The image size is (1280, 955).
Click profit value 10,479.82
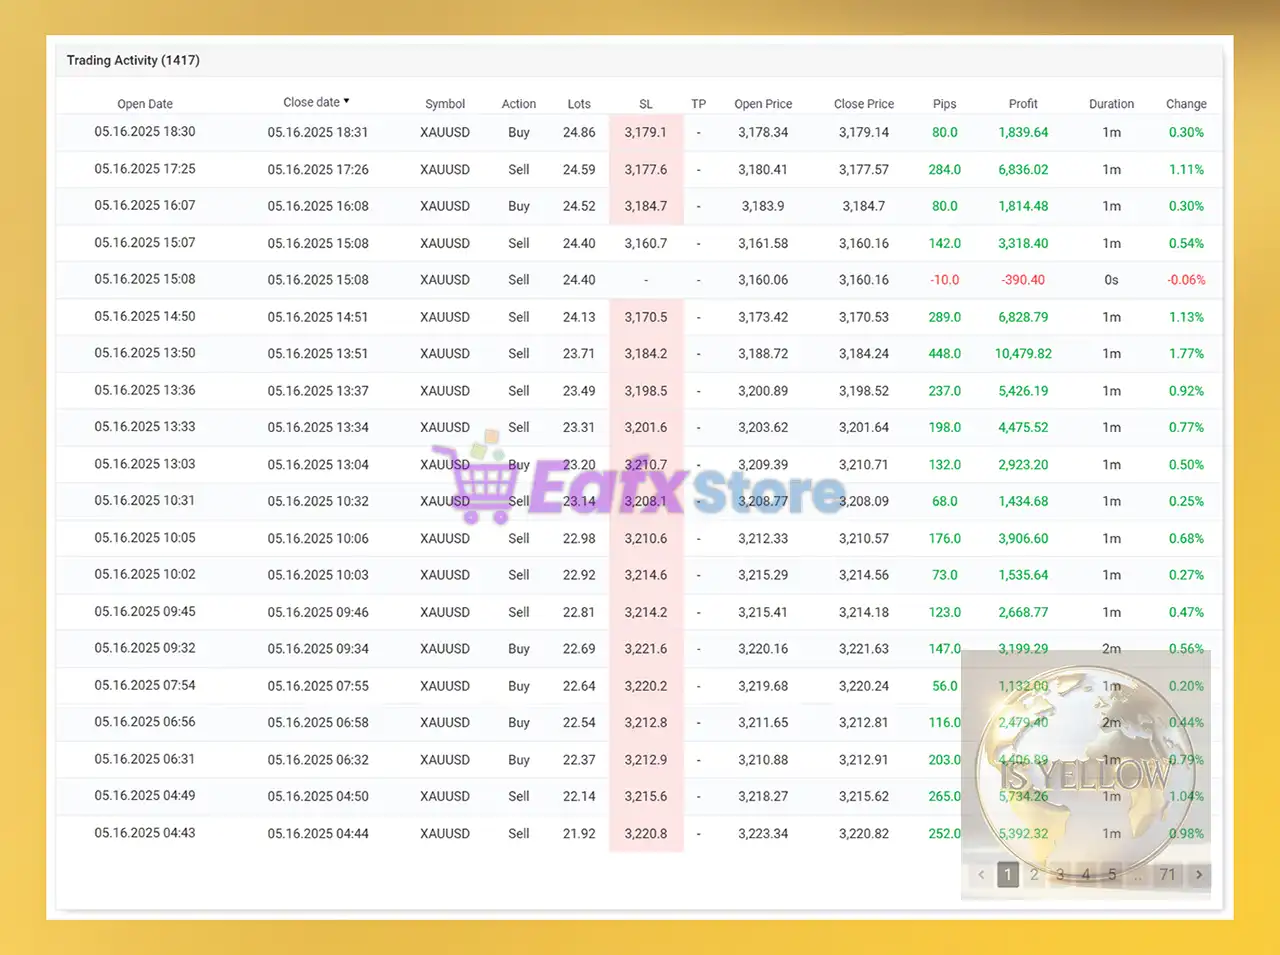pyautogui.click(x=1023, y=354)
